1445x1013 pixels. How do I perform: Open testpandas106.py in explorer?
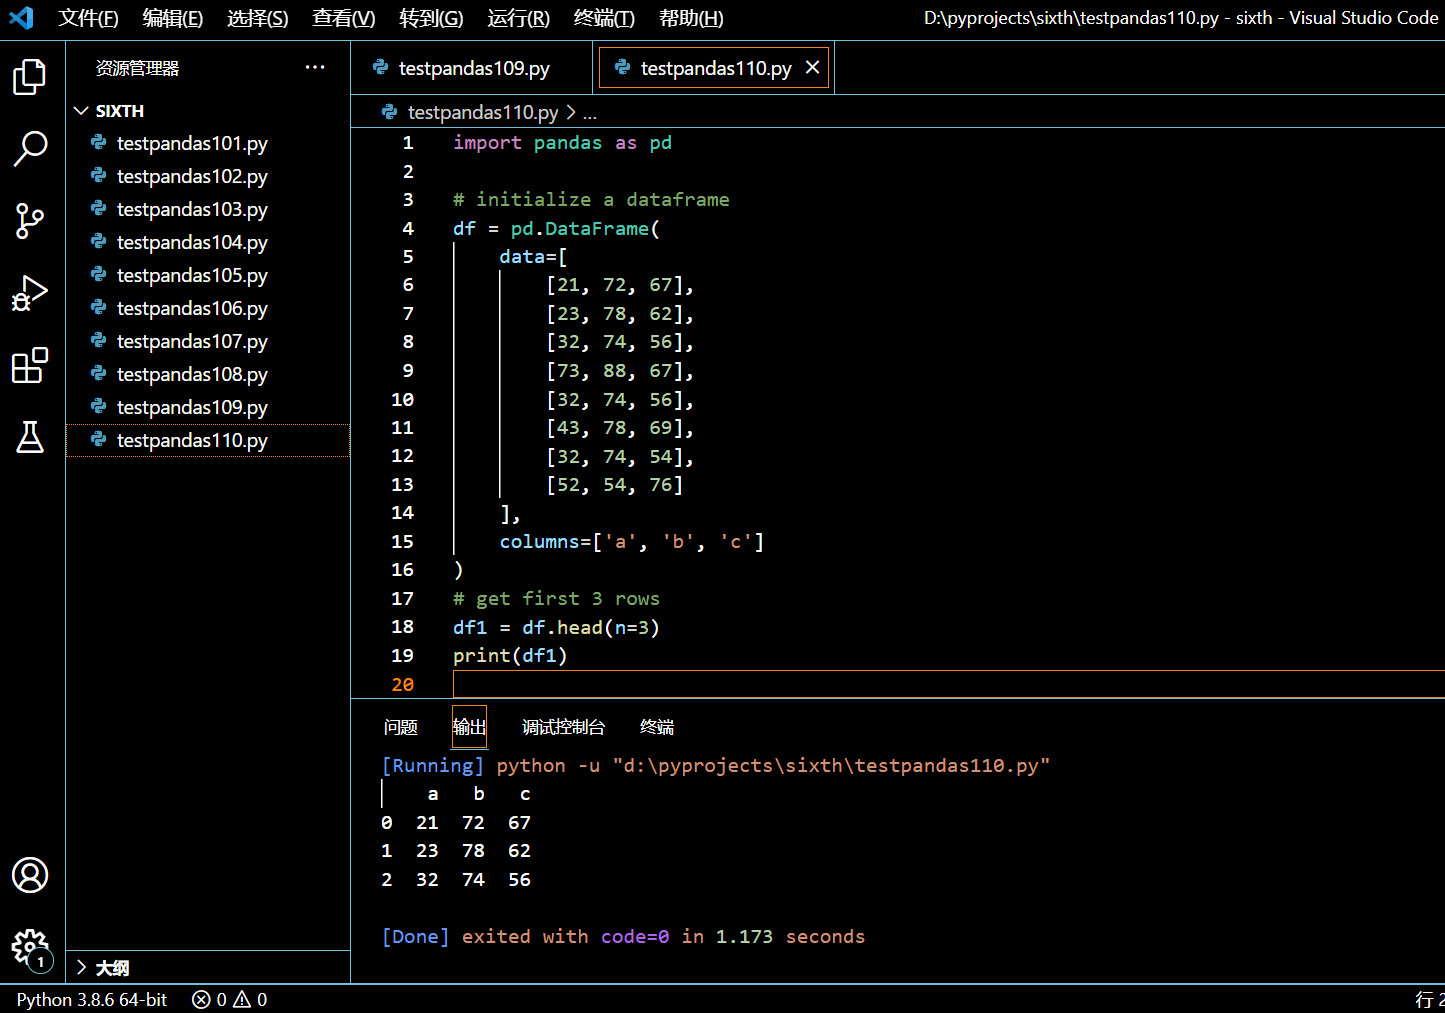click(208, 308)
